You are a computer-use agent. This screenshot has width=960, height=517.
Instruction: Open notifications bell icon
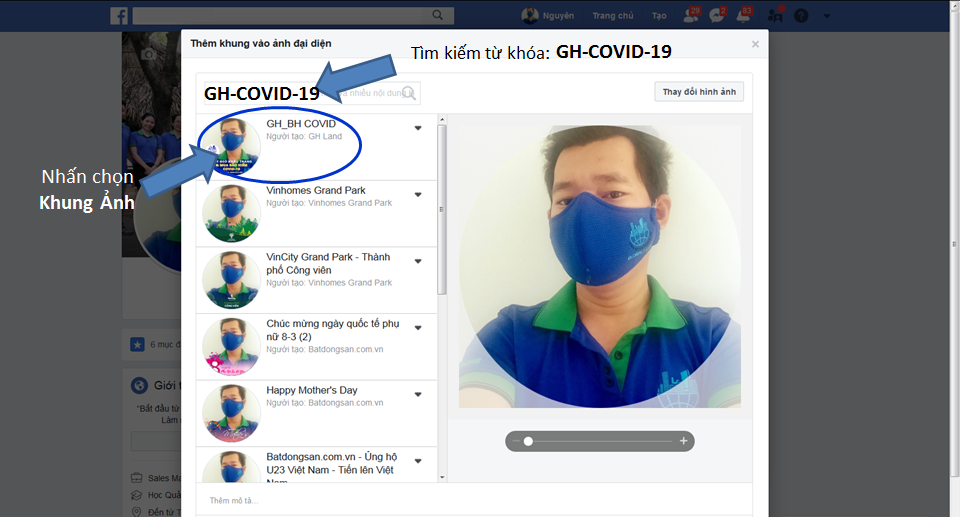click(743, 15)
